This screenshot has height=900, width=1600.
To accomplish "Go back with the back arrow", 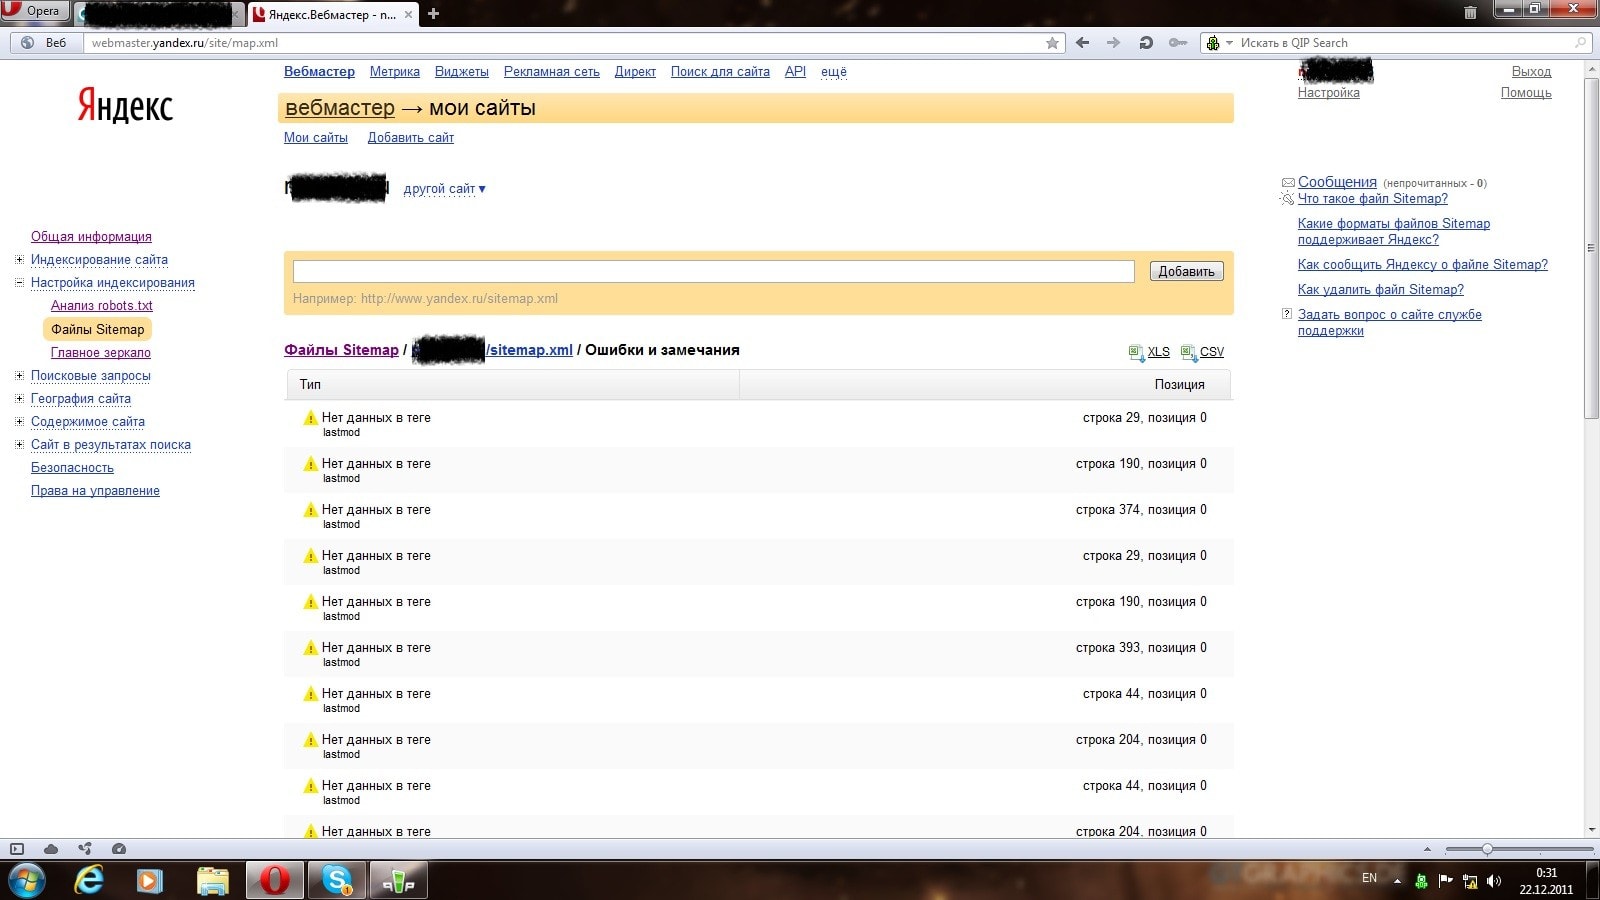I will pos(1082,43).
